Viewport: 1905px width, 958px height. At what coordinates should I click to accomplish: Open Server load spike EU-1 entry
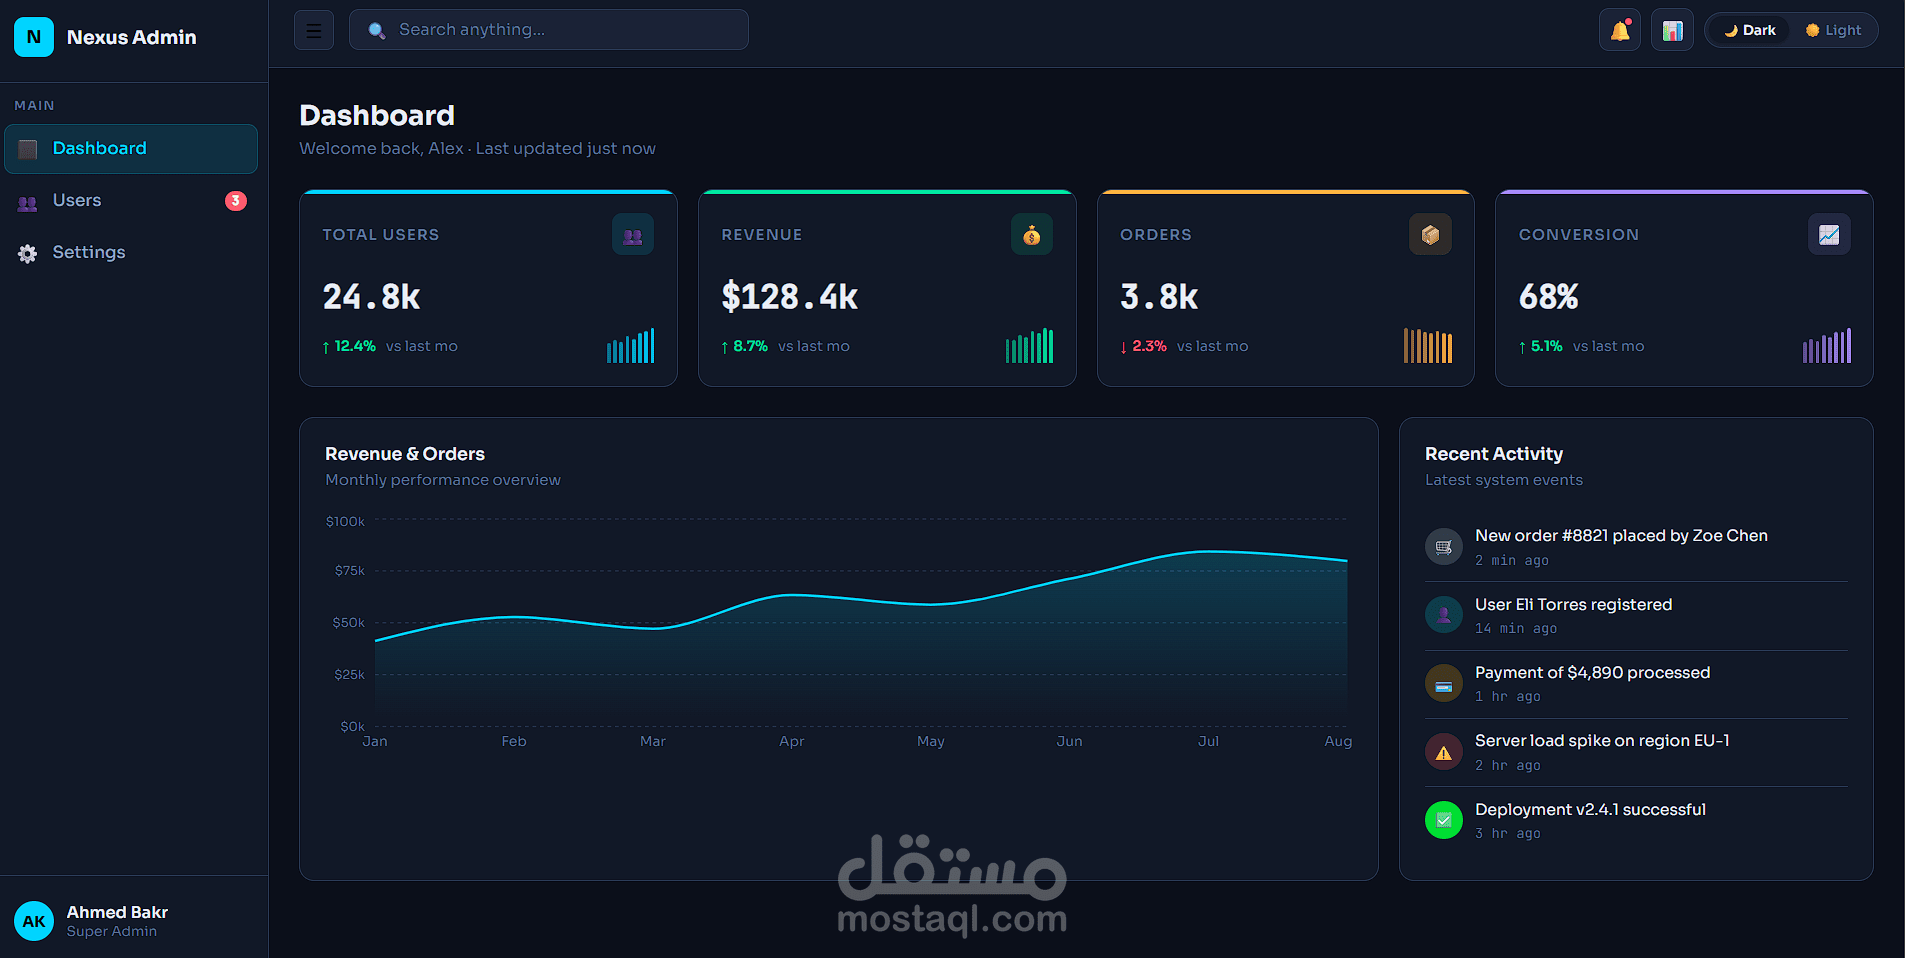pos(1636,752)
